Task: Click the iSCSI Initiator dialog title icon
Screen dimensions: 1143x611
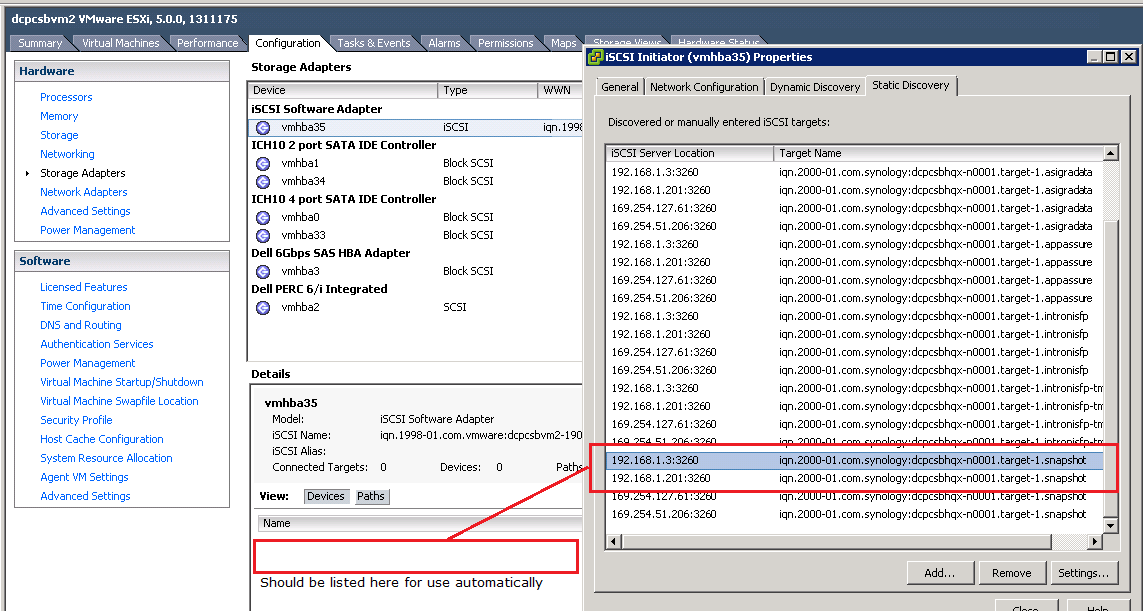Action: [x=596, y=57]
